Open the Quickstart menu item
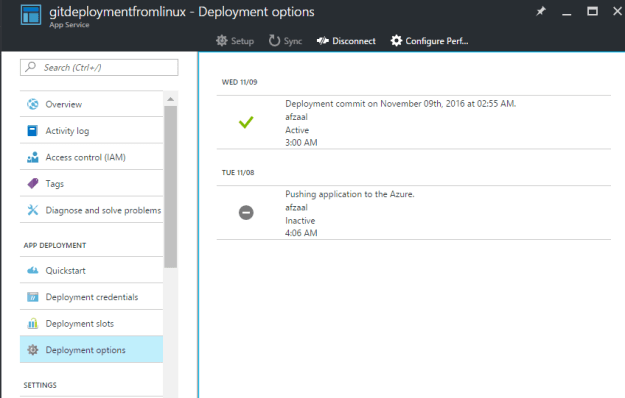The width and height of the screenshot is (625, 398). pyautogui.click(x=91, y=271)
